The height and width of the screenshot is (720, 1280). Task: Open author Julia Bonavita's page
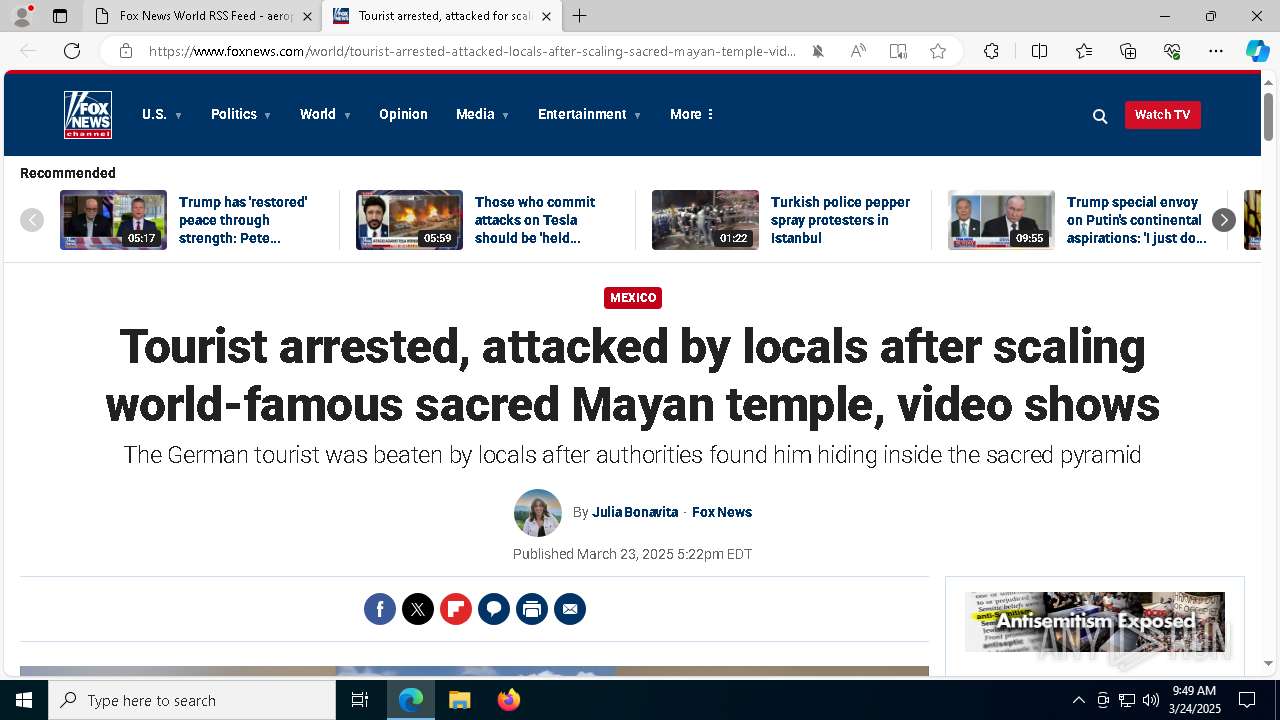pos(635,512)
